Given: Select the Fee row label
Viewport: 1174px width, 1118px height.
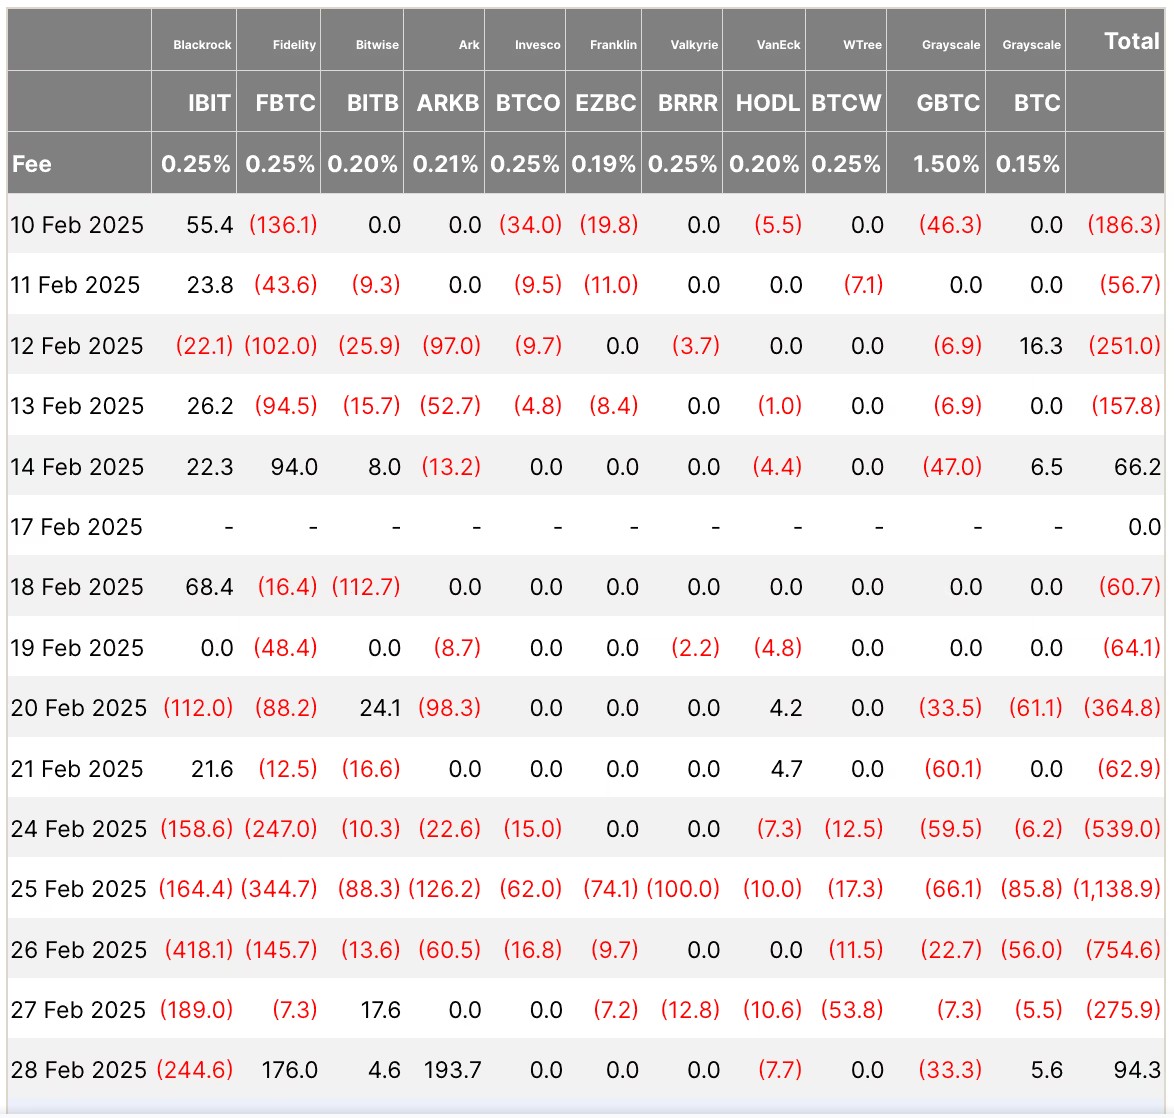Looking at the screenshot, I should point(32,164).
